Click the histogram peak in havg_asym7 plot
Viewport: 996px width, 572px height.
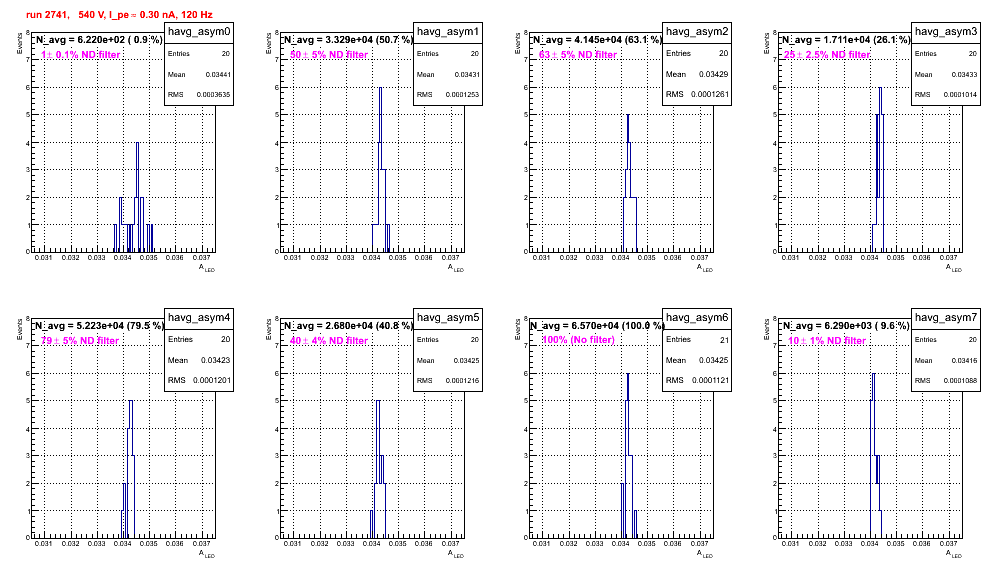[x=873, y=374]
